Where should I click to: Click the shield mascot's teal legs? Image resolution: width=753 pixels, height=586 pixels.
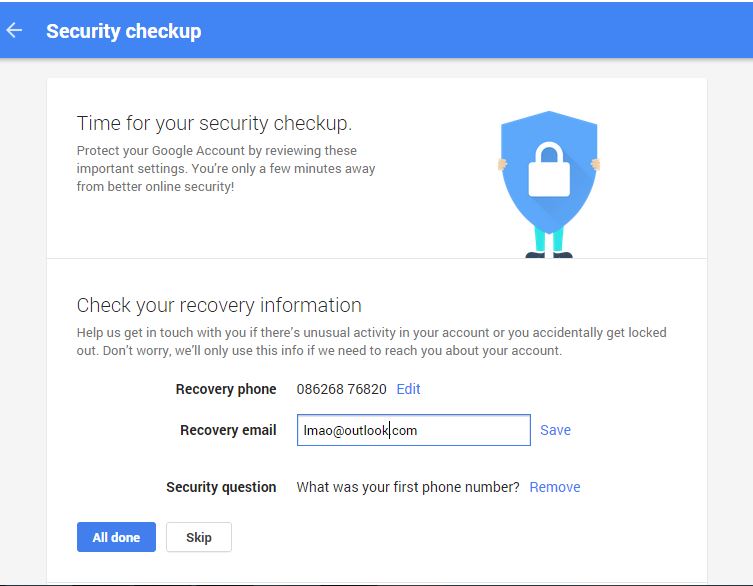coord(549,240)
